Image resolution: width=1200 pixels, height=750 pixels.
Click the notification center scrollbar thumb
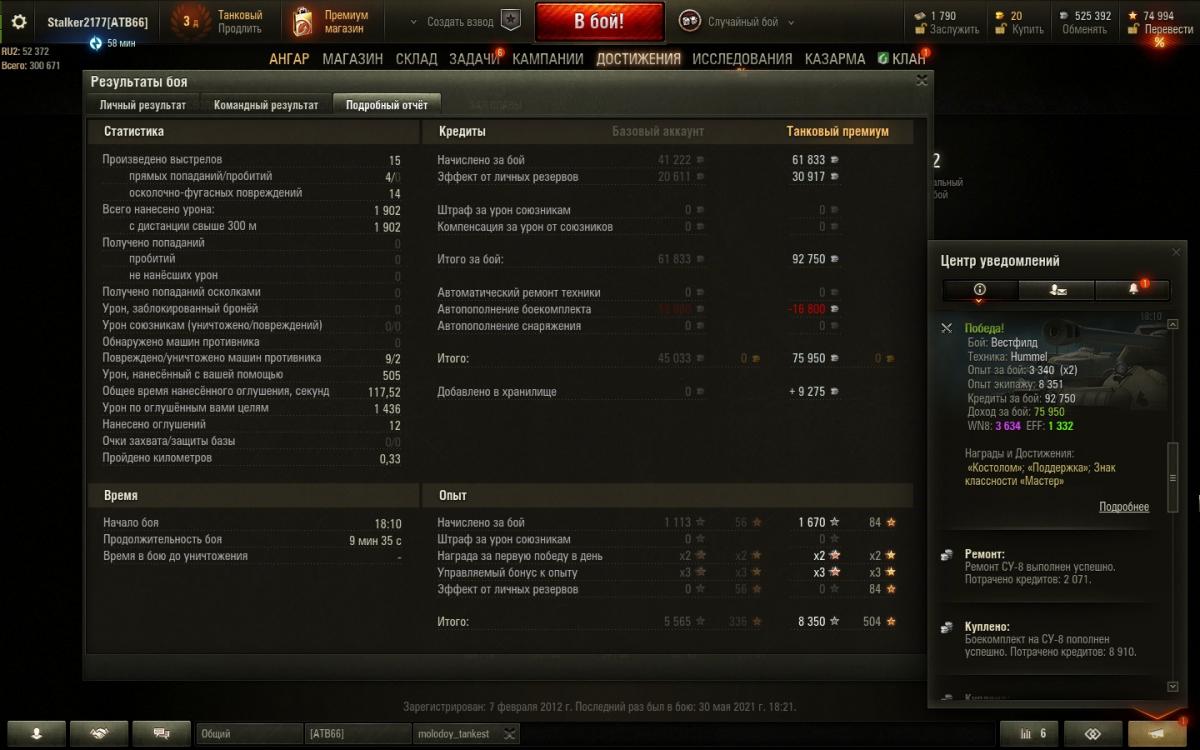click(x=1173, y=478)
